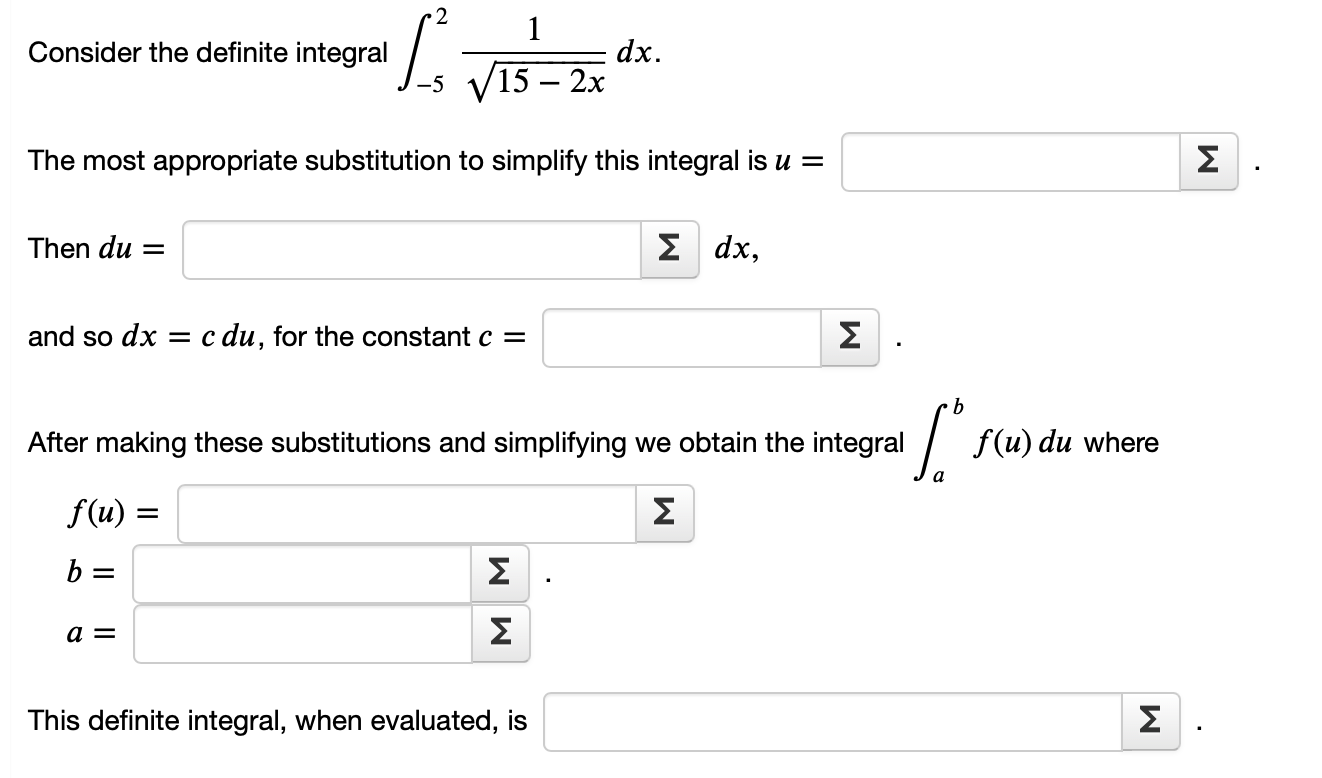Screen dimensions: 1322x778
Task: Click inside the substitution u input box
Action: point(1010,160)
